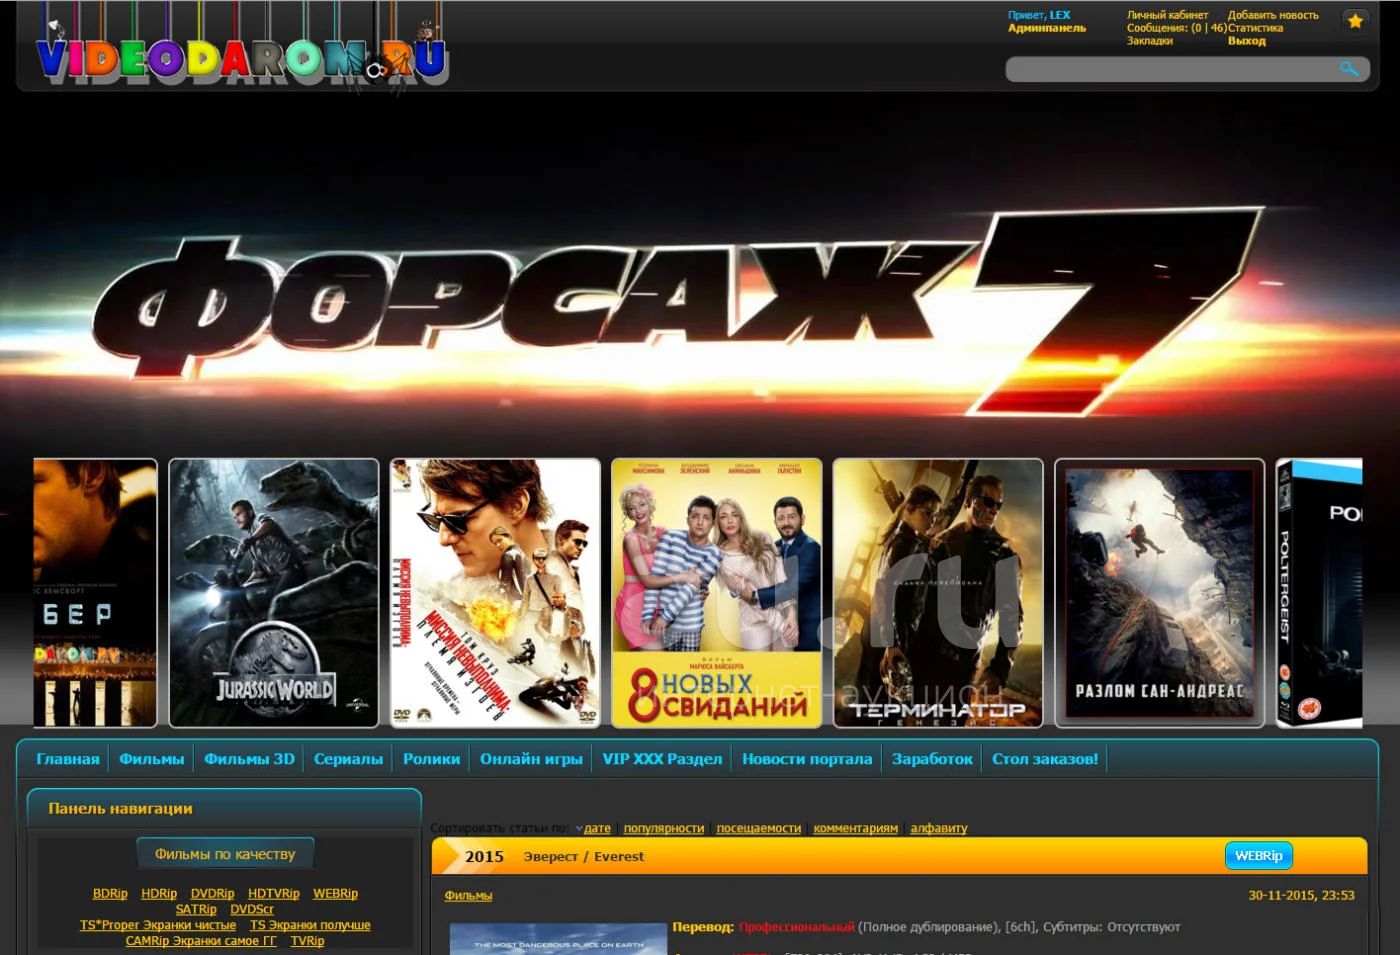Open the Poltergeist Blu-ray poster
This screenshot has width=1400, height=955.
pyautogui.click(x=1319, y=593)
